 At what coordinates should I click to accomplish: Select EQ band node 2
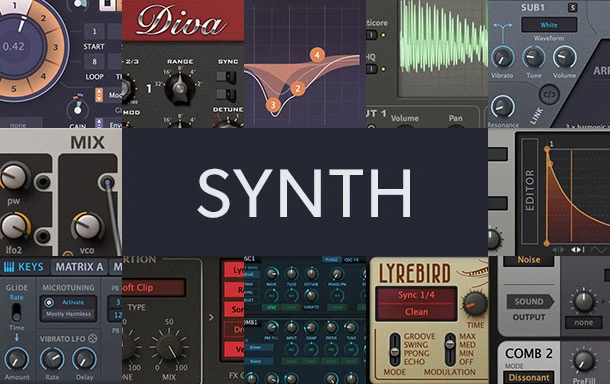pos(298,89)
